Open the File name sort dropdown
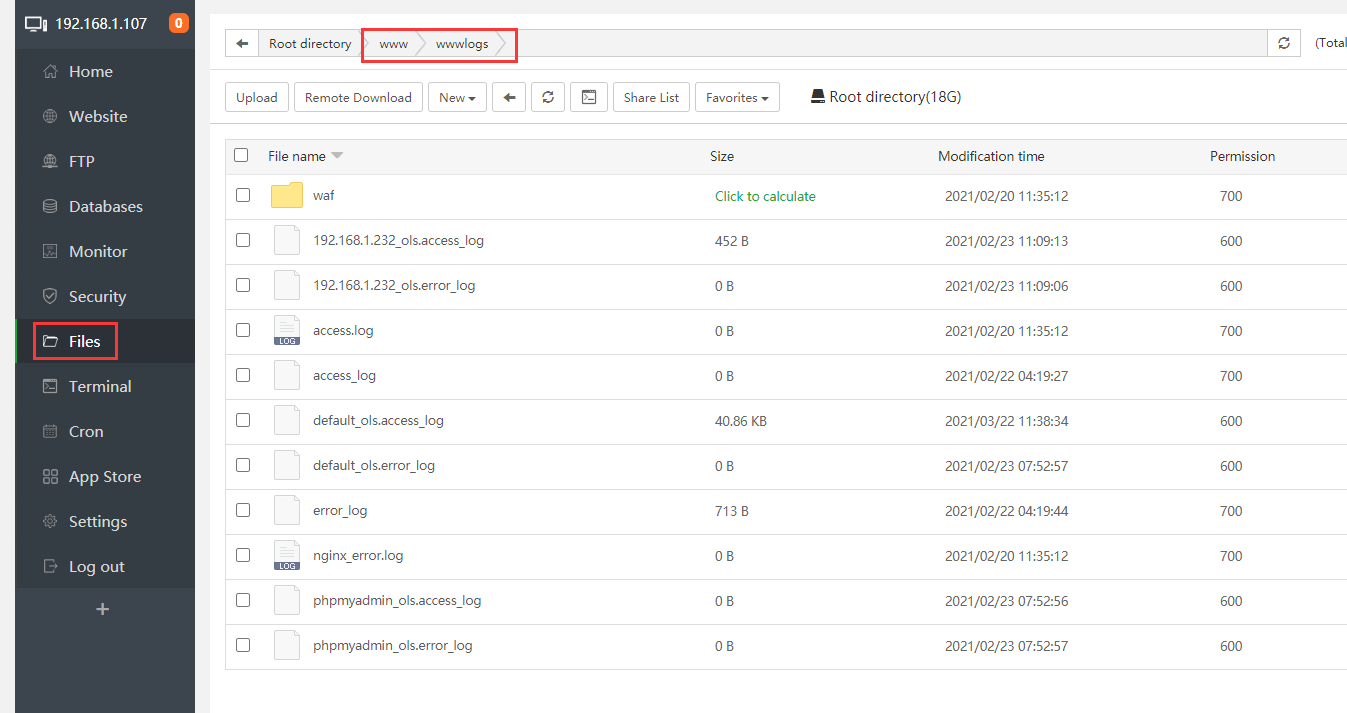The width and height of the screenshot is (1347, 713). (x=337, y=155)
